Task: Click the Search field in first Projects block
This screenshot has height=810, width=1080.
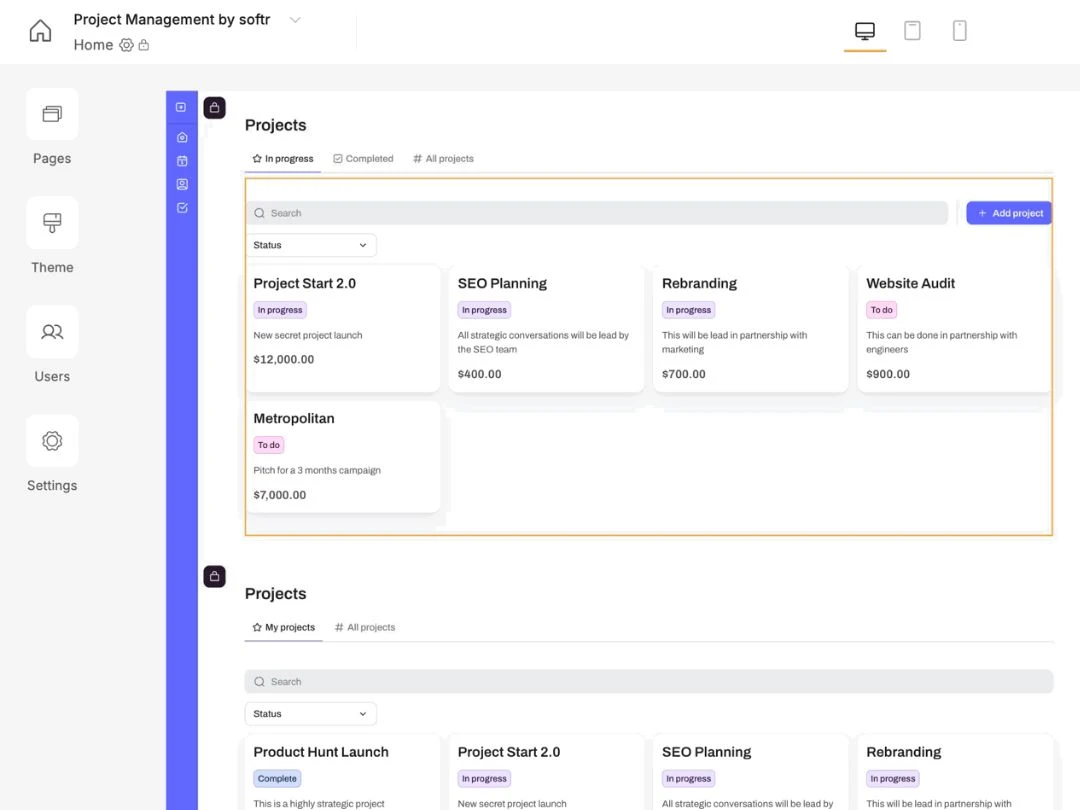Action: (x=596, y=213)
